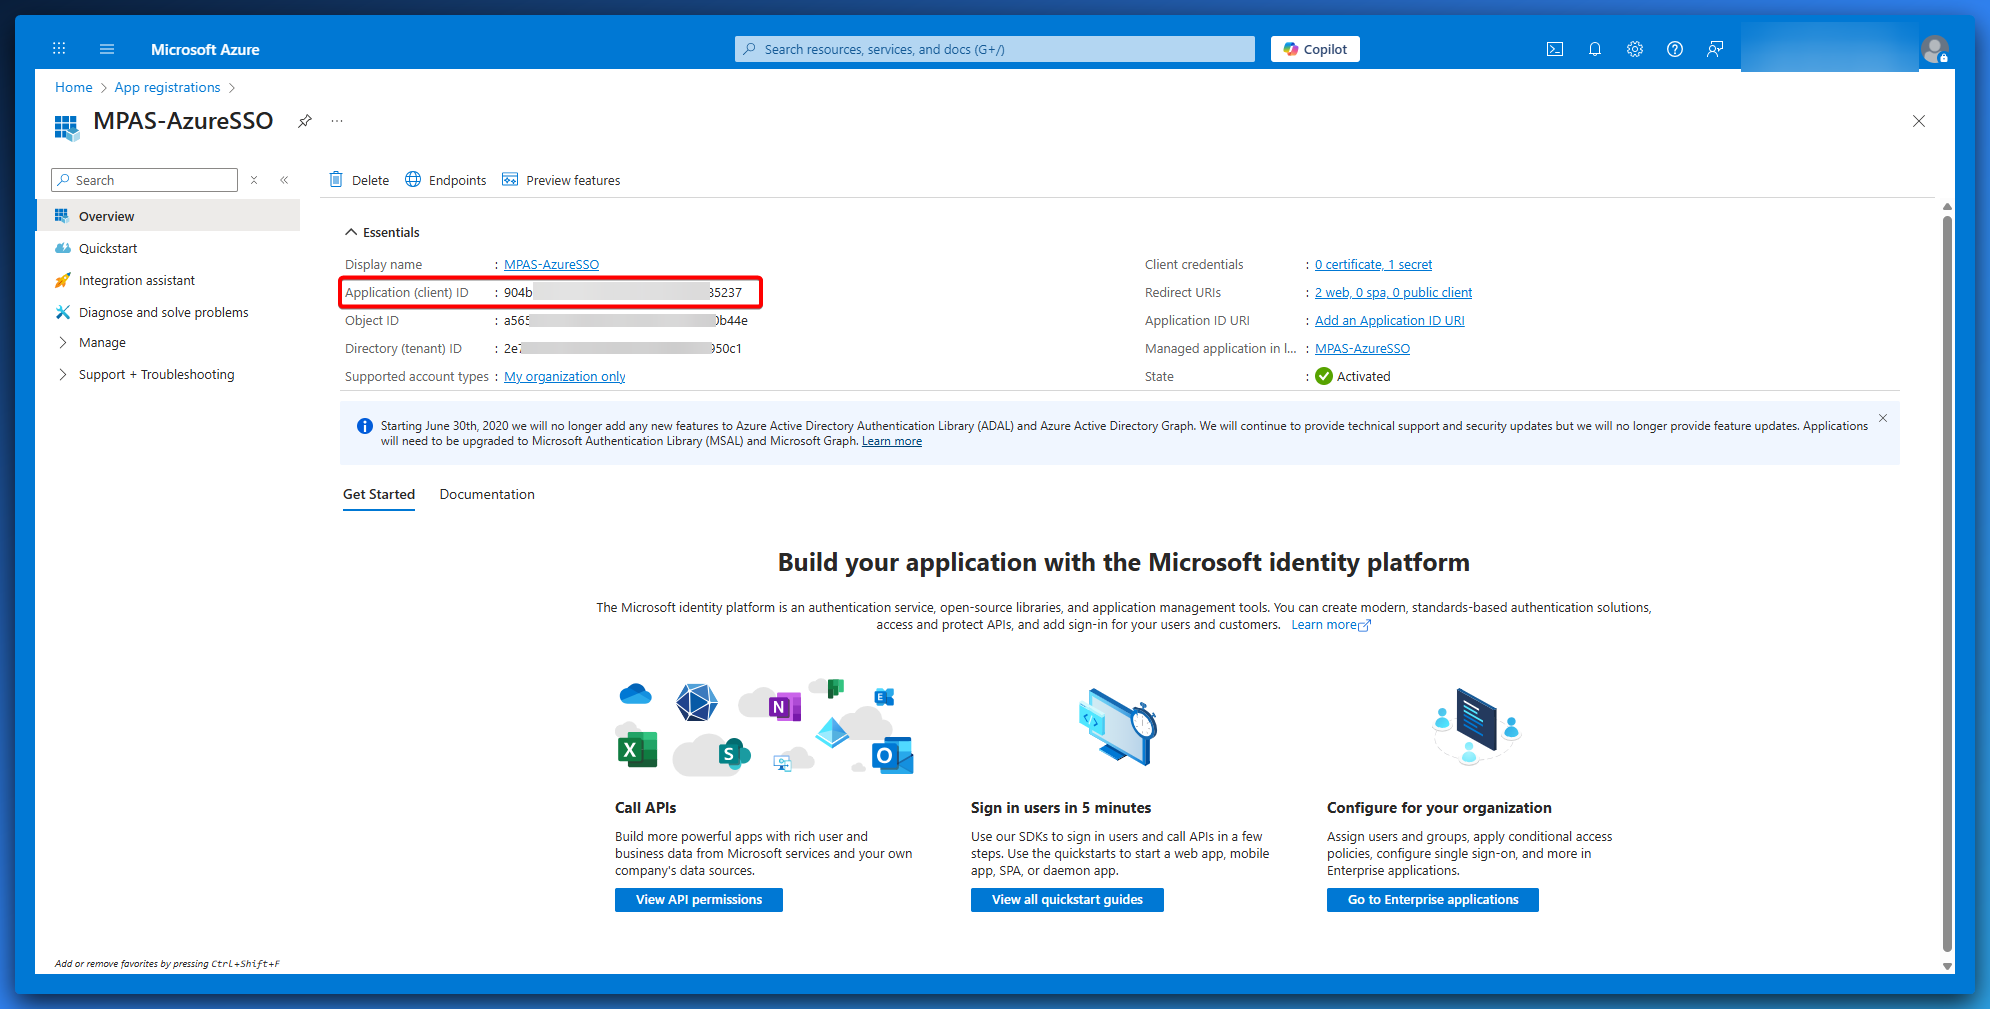Switch to the Documentation tab

tap(487, 494)
